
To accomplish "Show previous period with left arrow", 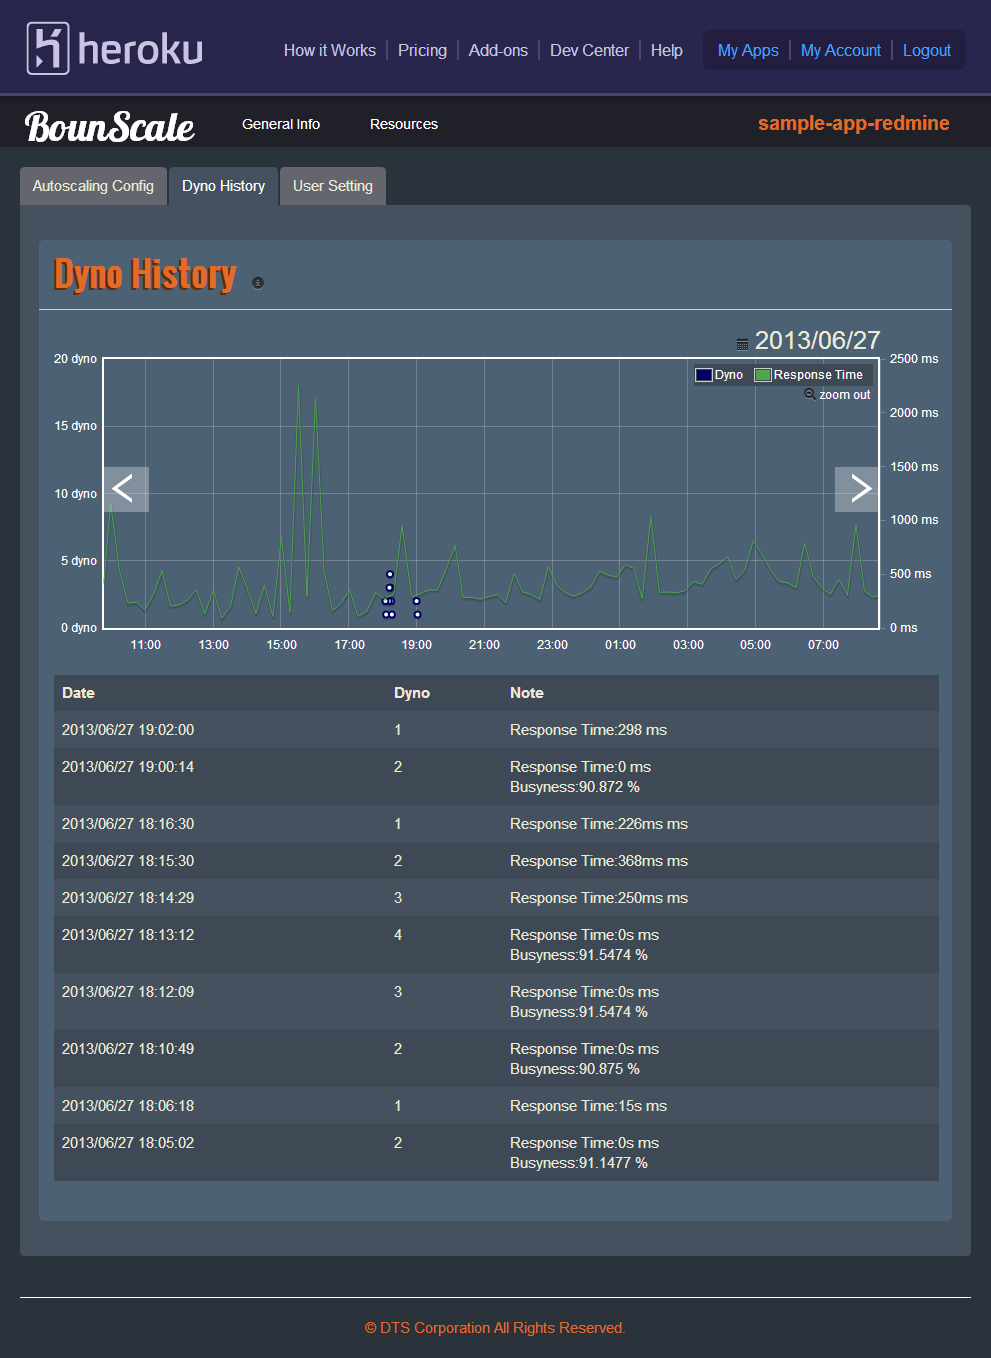I will (x=126, y=489).
